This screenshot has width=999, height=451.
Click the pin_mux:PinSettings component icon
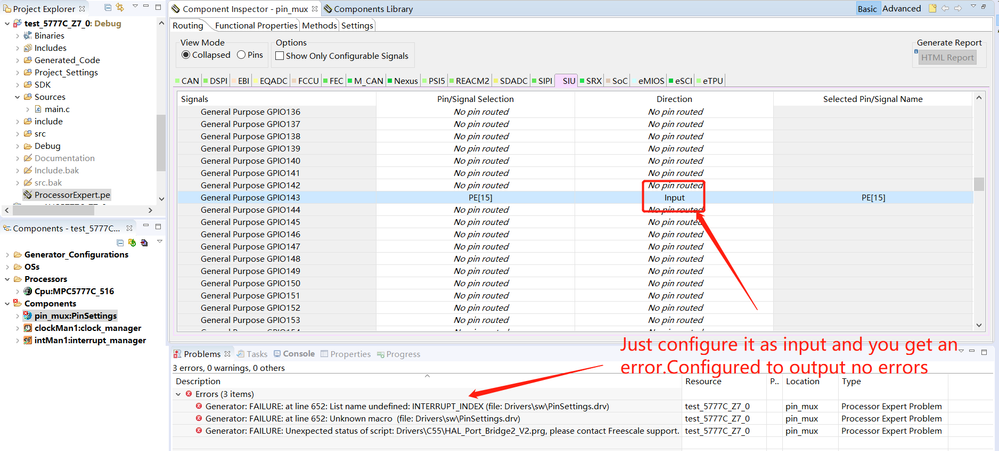coord(27,316)
